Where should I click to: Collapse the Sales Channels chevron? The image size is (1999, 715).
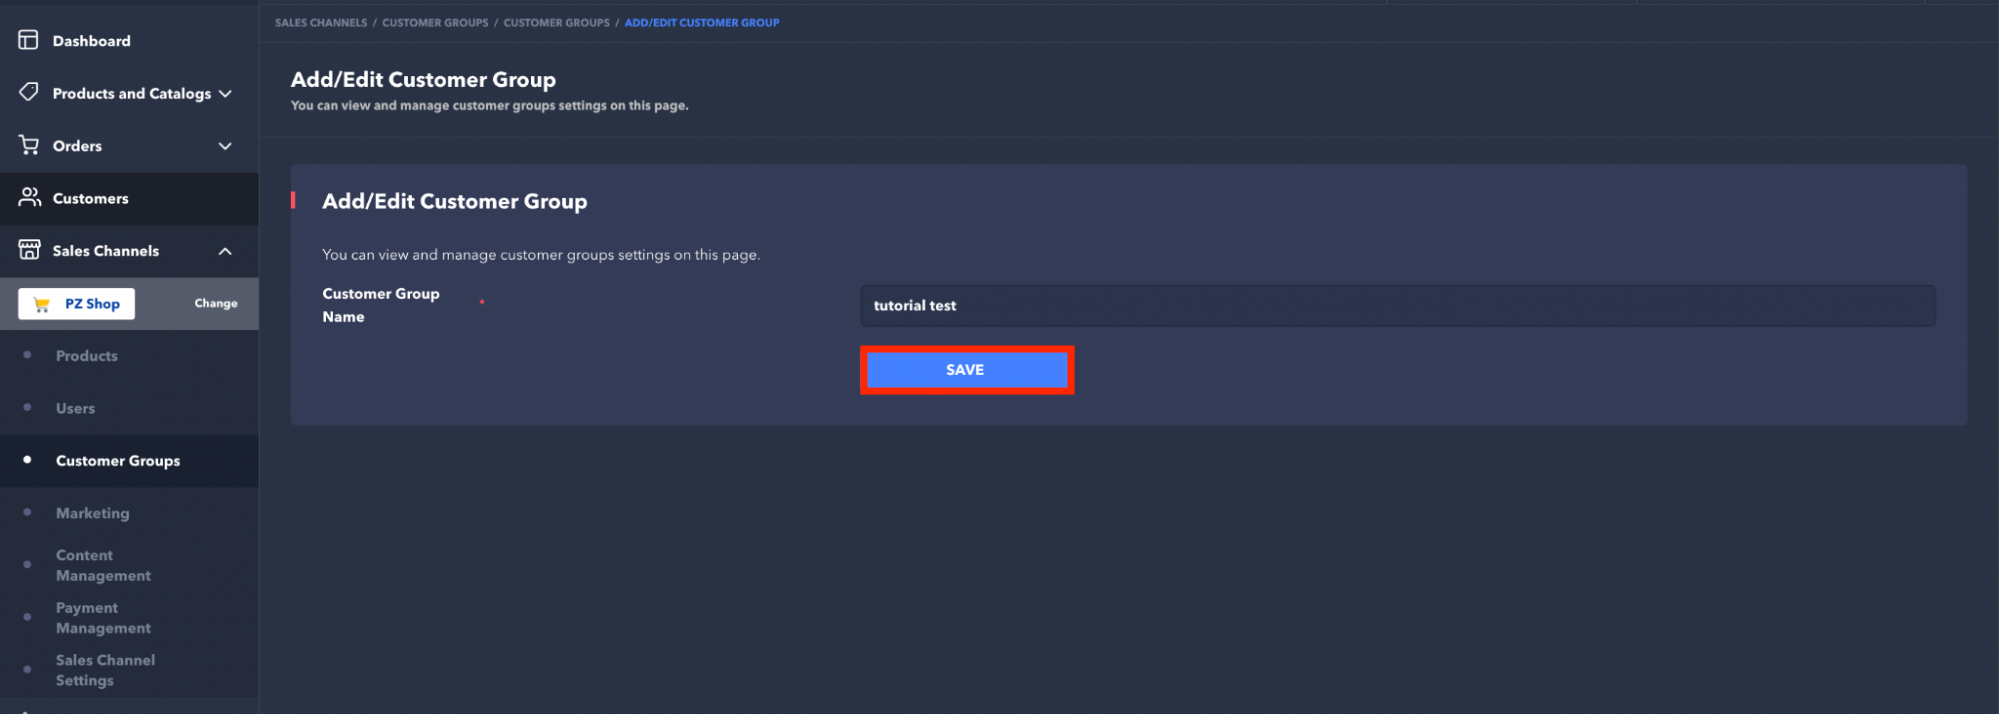tap(225, 251)
